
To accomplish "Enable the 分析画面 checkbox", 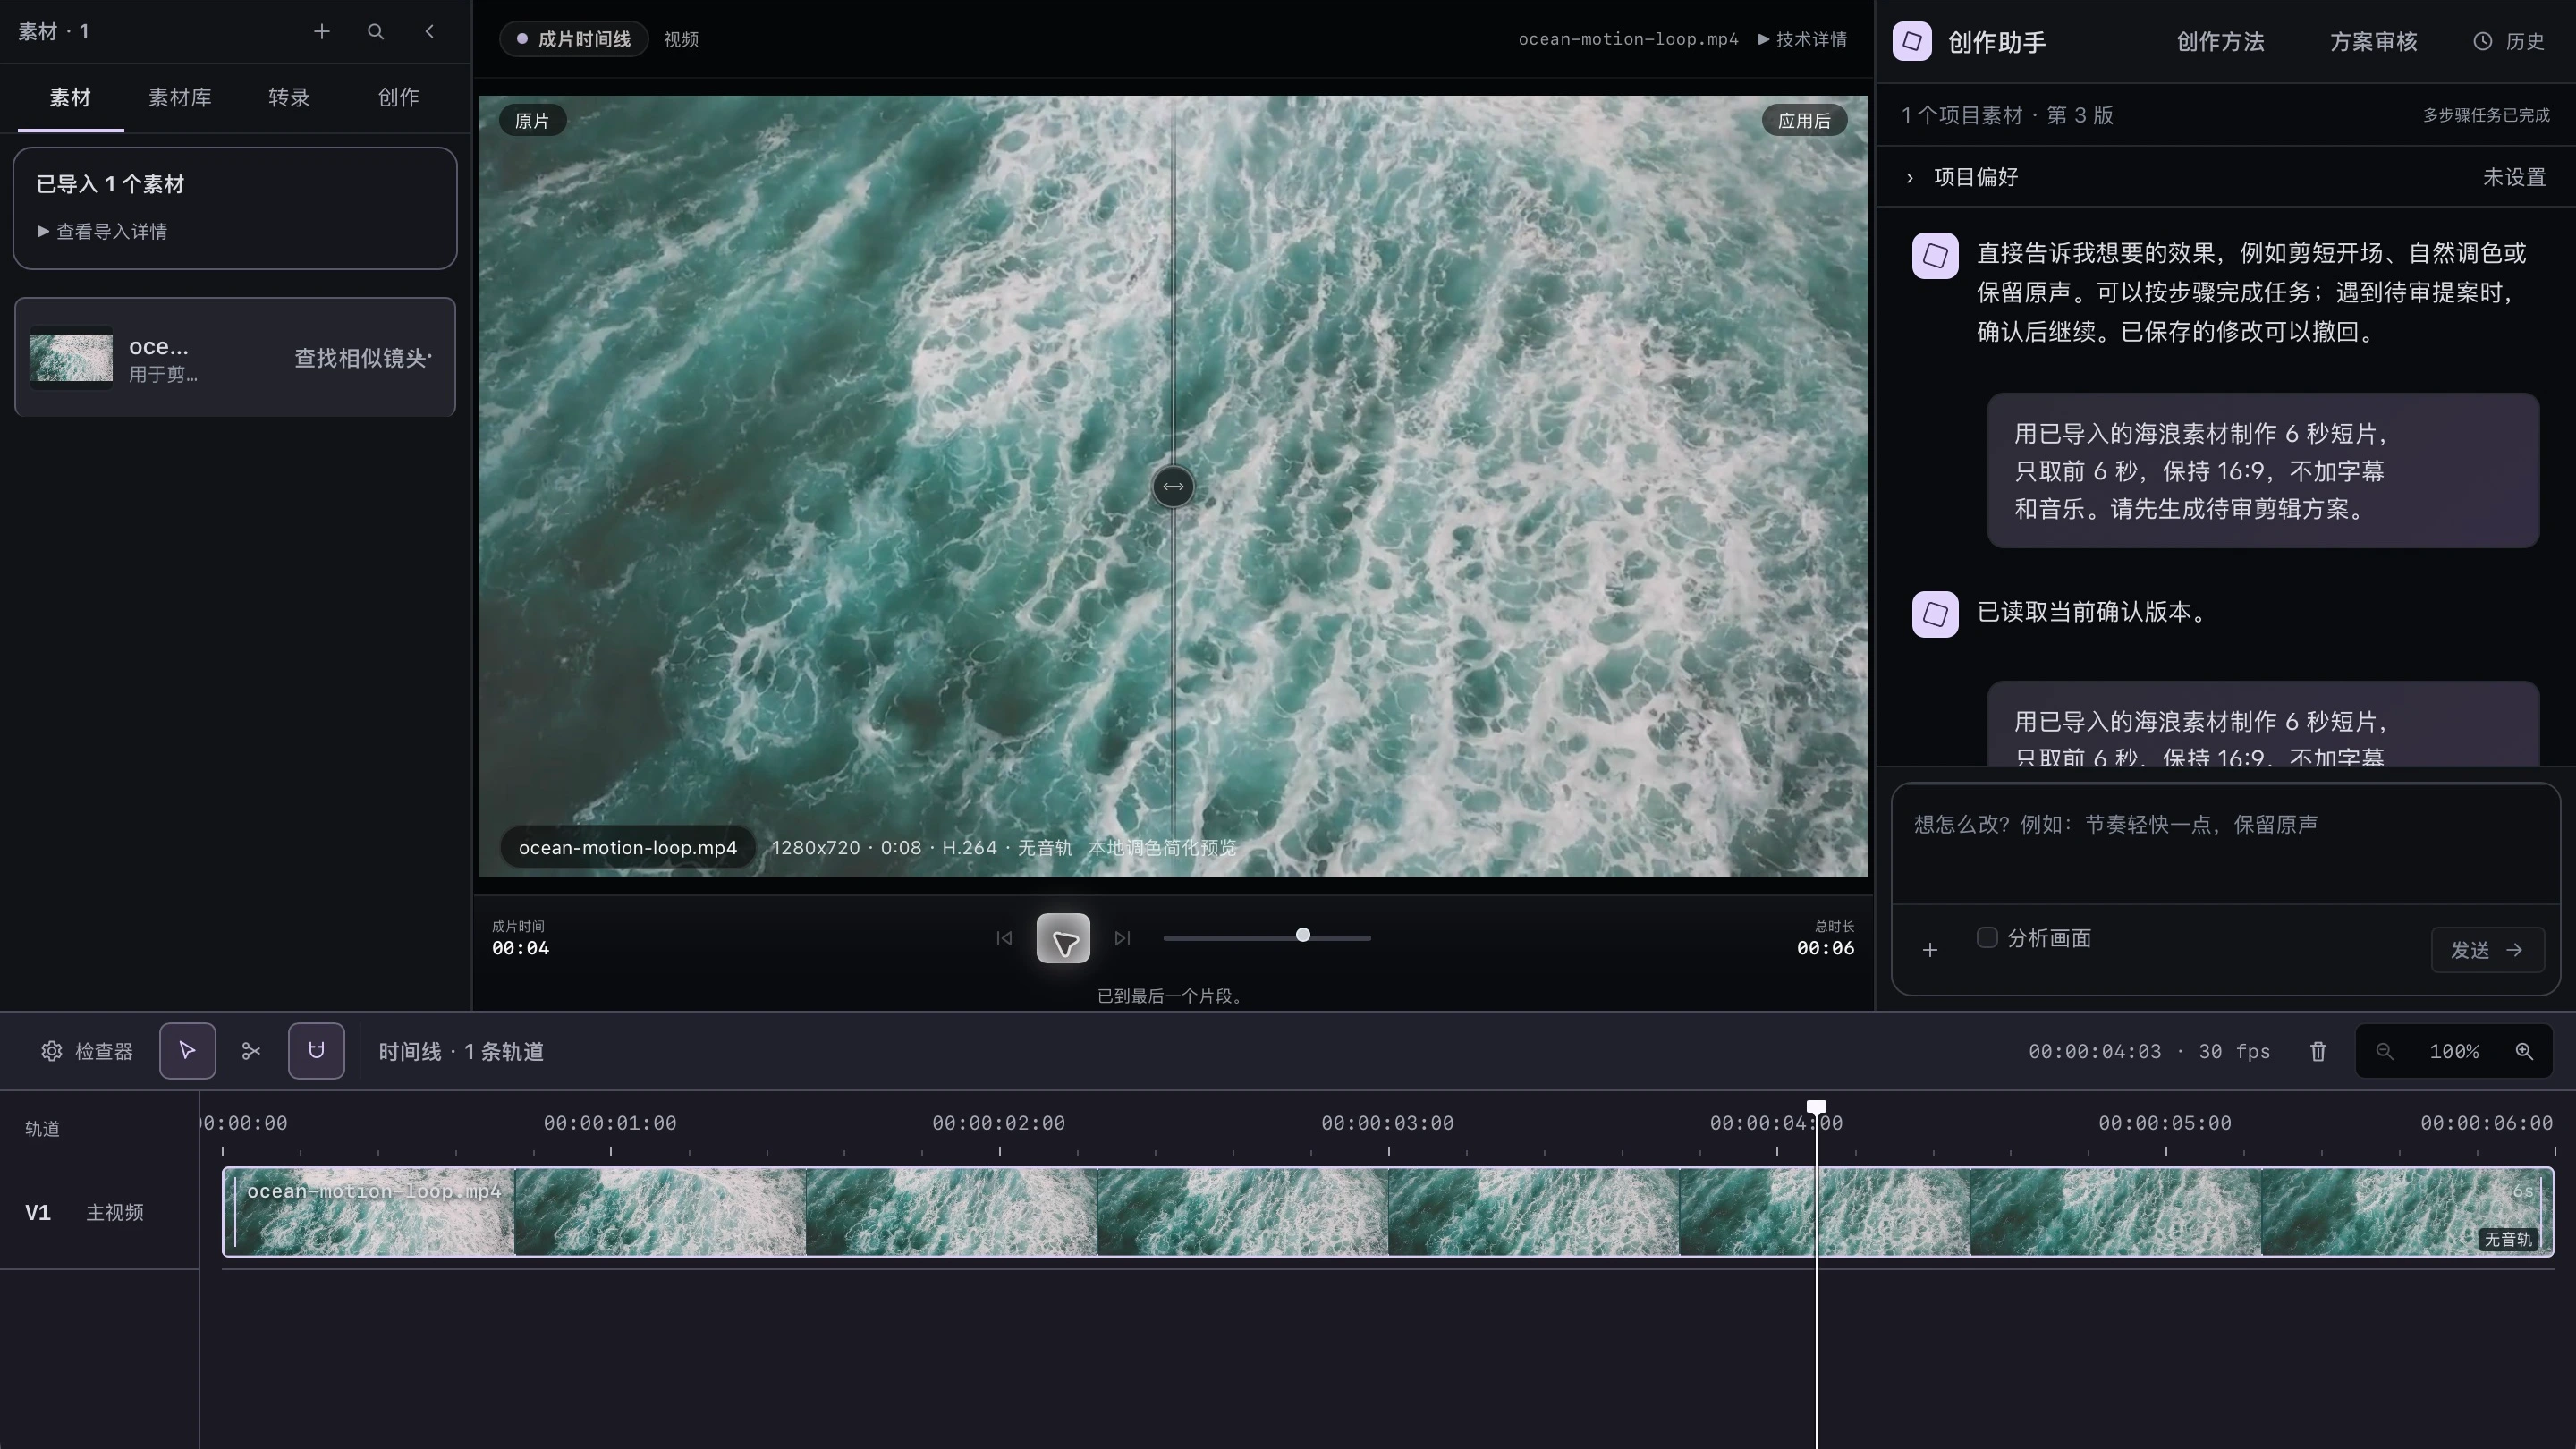I will (x=1987, y=937).
